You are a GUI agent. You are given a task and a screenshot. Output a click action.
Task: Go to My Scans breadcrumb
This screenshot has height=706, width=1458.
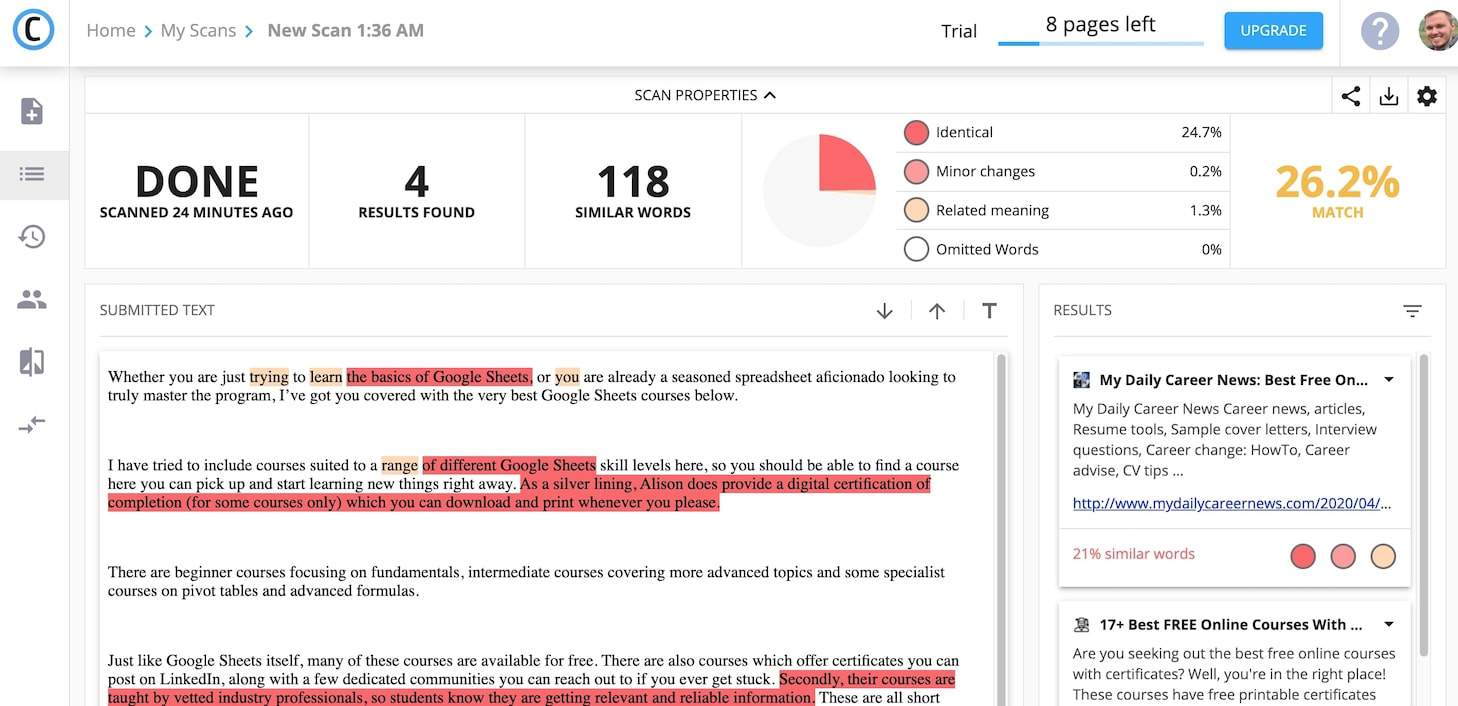point(198,31)
